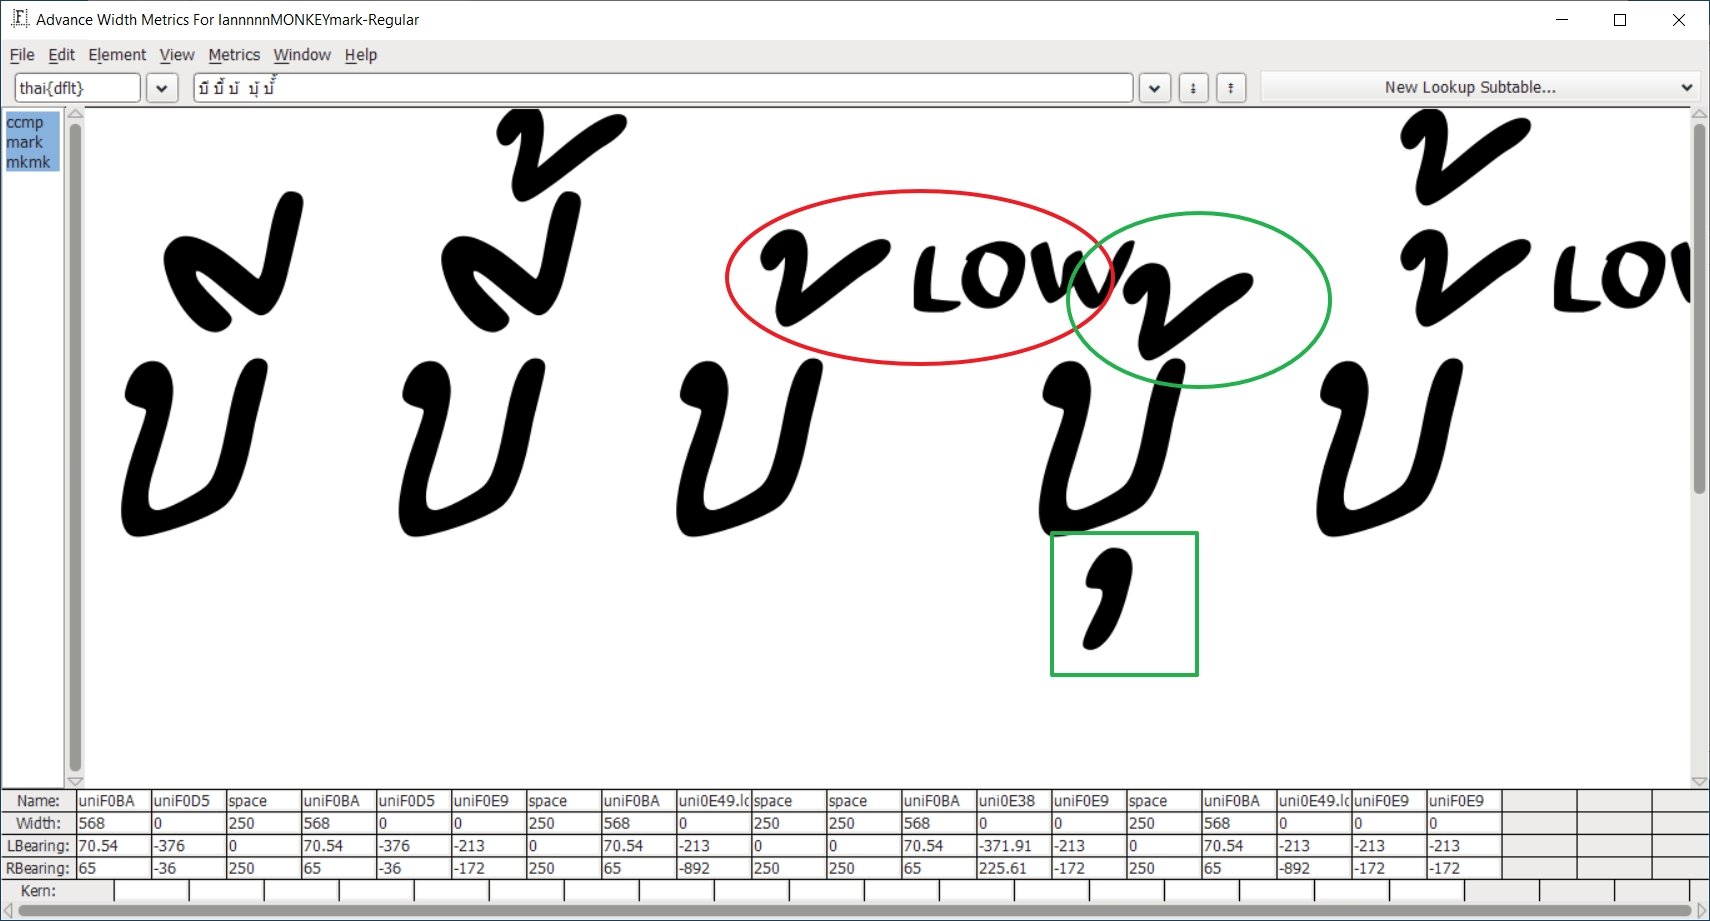This screenshot has width=1710, height=921.
Task: Select the first uniF0BA glyph in the preview
Action: pos(195,445)
